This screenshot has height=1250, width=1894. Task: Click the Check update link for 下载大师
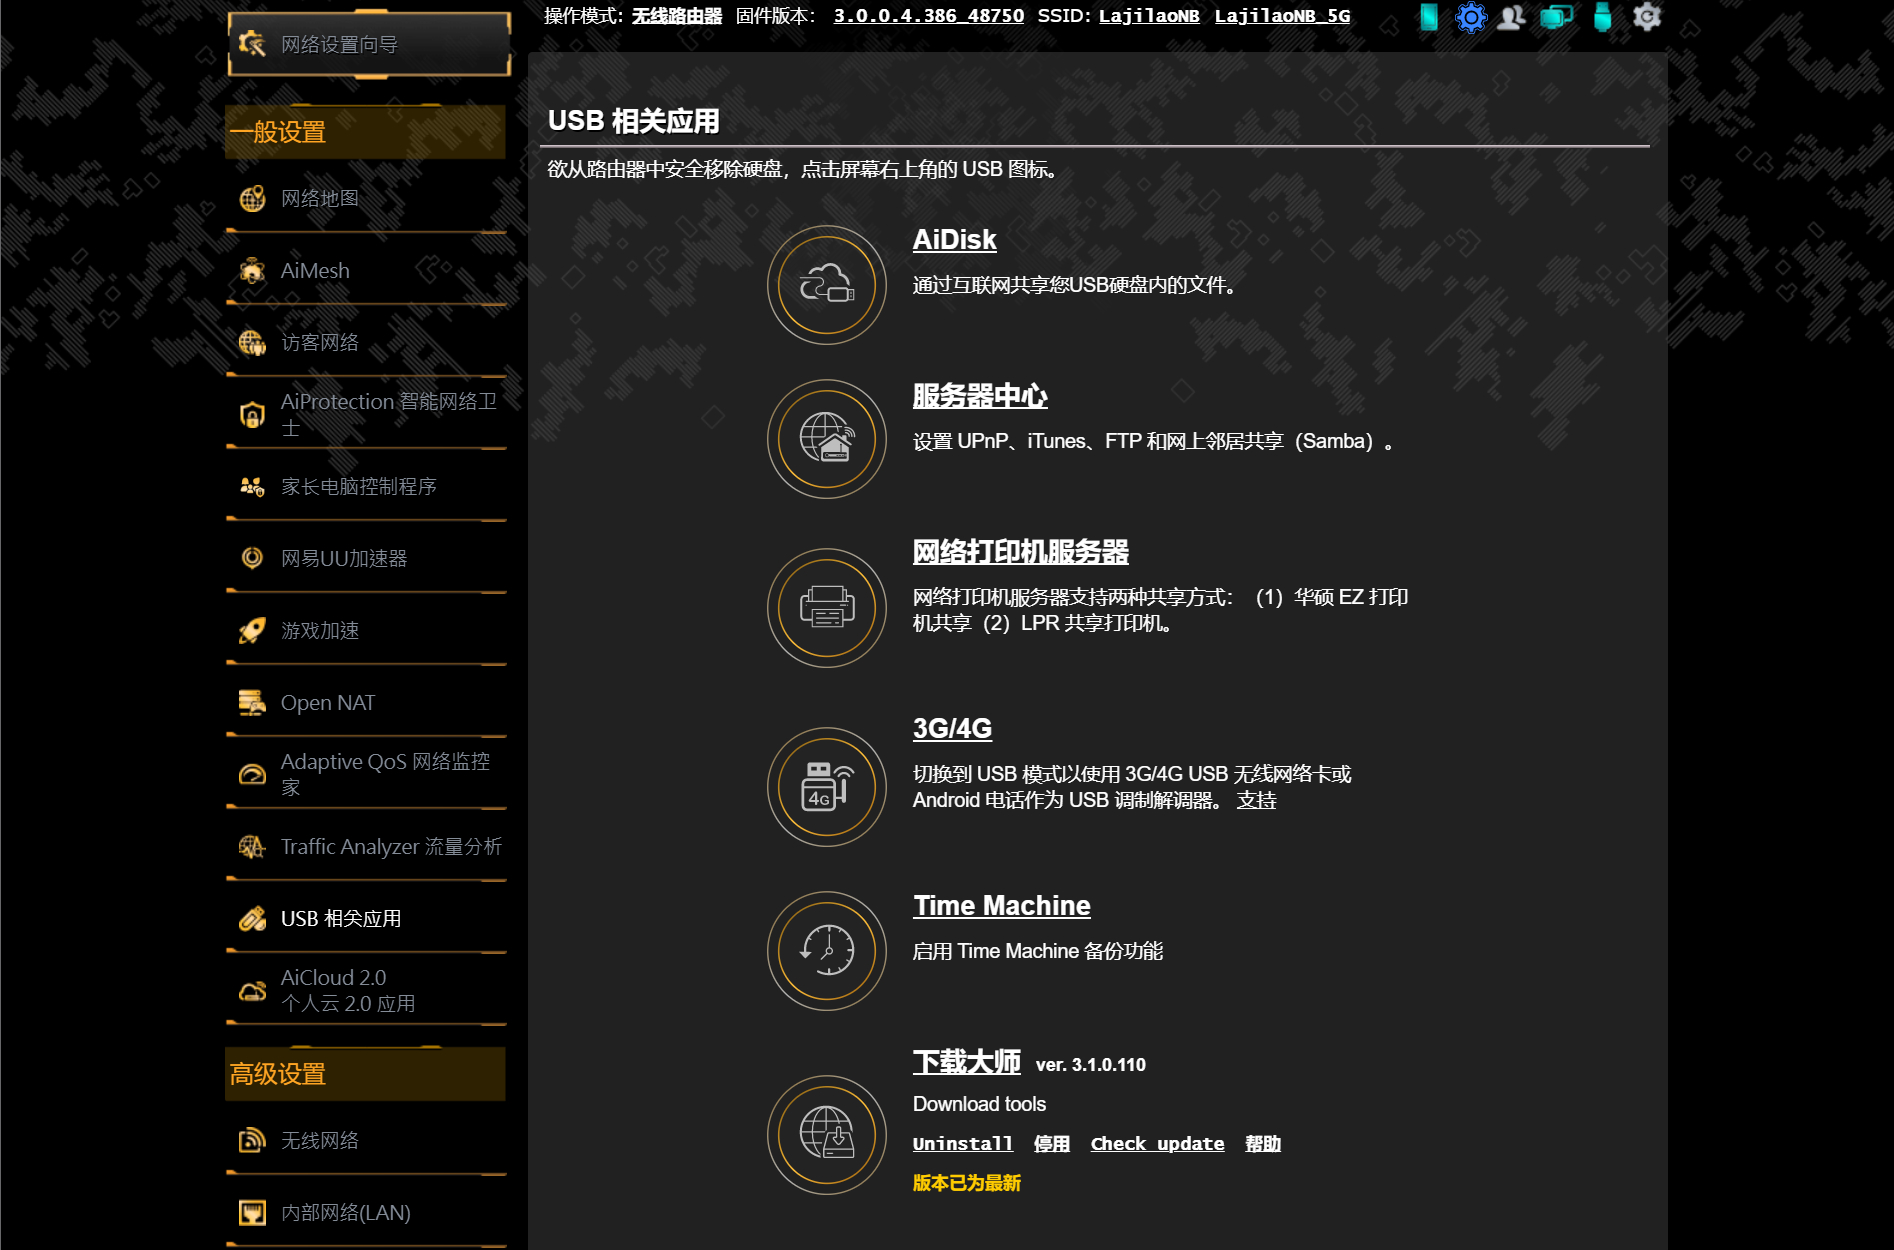coord(1157,1143)
